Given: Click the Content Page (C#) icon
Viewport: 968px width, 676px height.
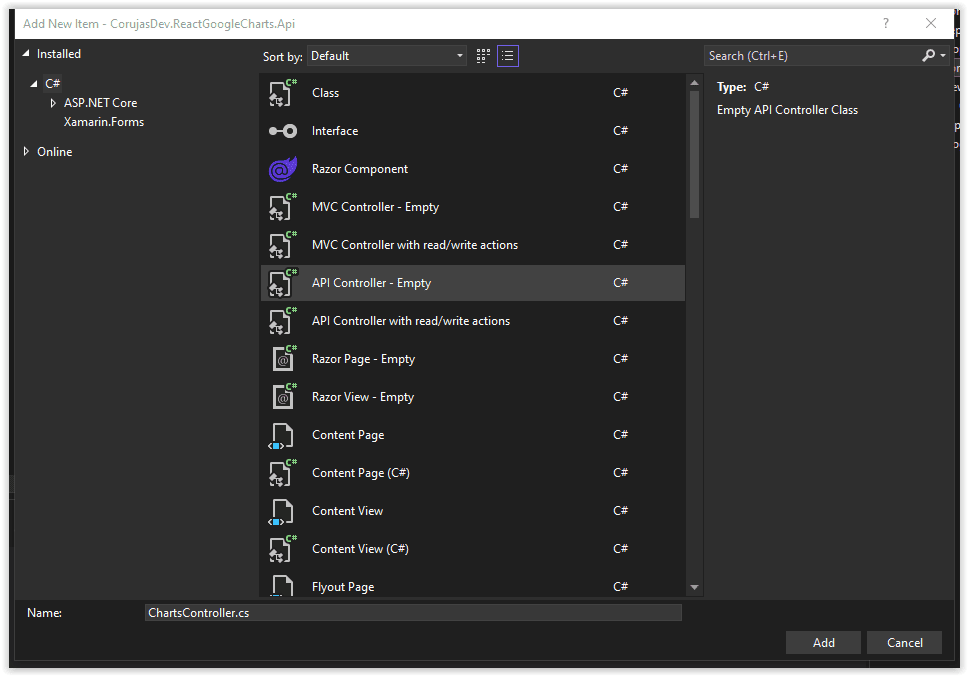Looking at the screenshot, I should [283, 473].
